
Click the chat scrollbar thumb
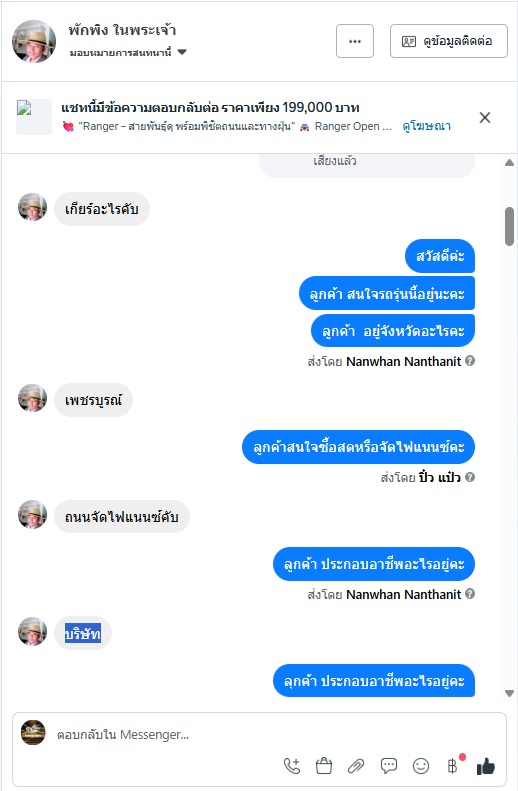[509, 226]
